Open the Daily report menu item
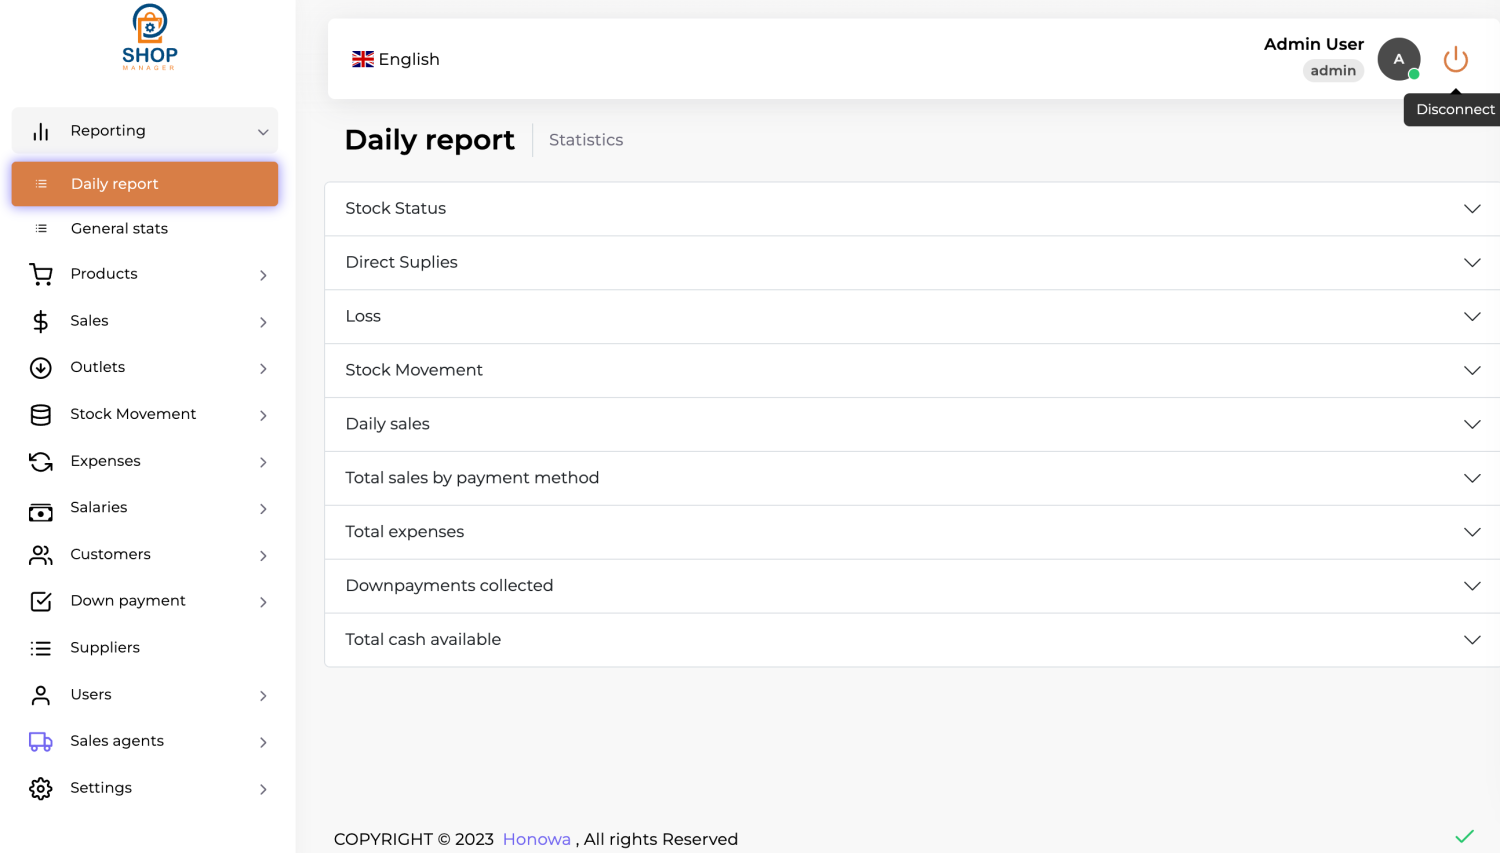This screenshot has width=1500, height=853. point(145,184)
